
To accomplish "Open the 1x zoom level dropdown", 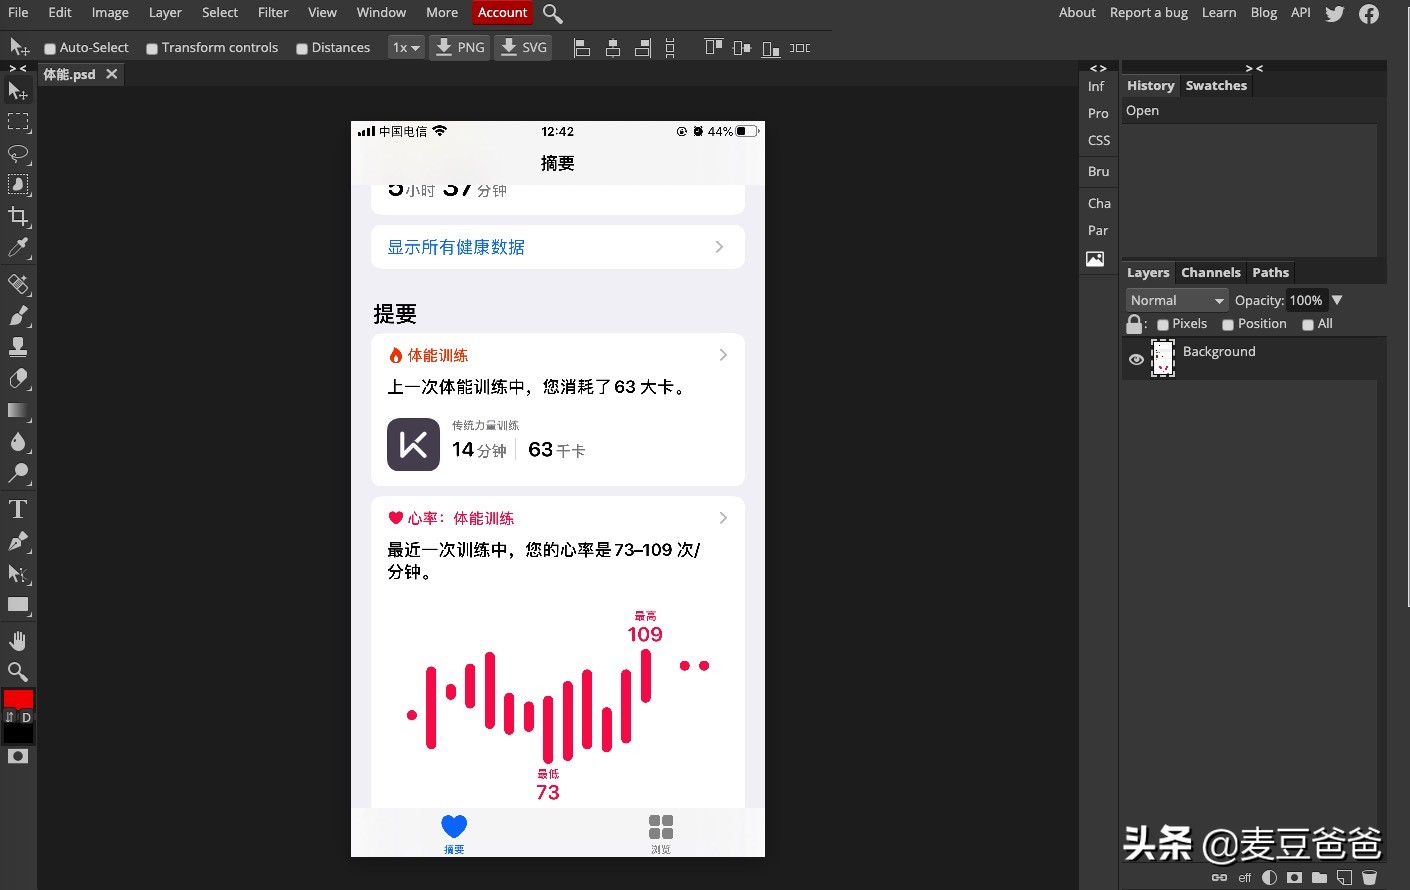I will 405,47.
